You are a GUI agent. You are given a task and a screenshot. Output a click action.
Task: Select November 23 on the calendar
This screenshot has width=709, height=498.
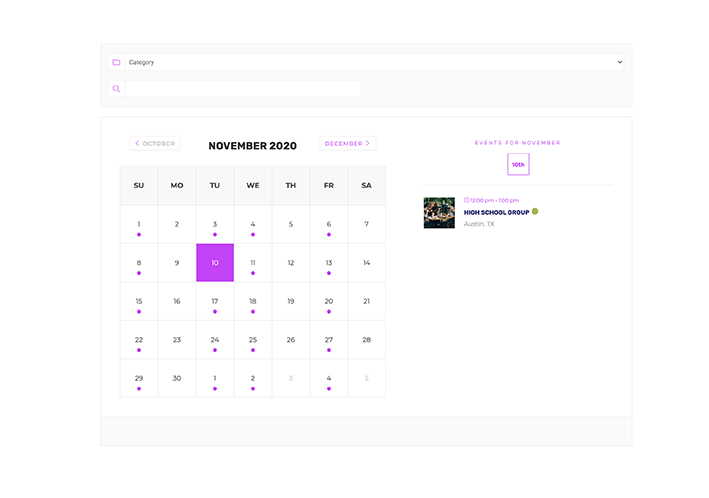(x=177, y=340)
